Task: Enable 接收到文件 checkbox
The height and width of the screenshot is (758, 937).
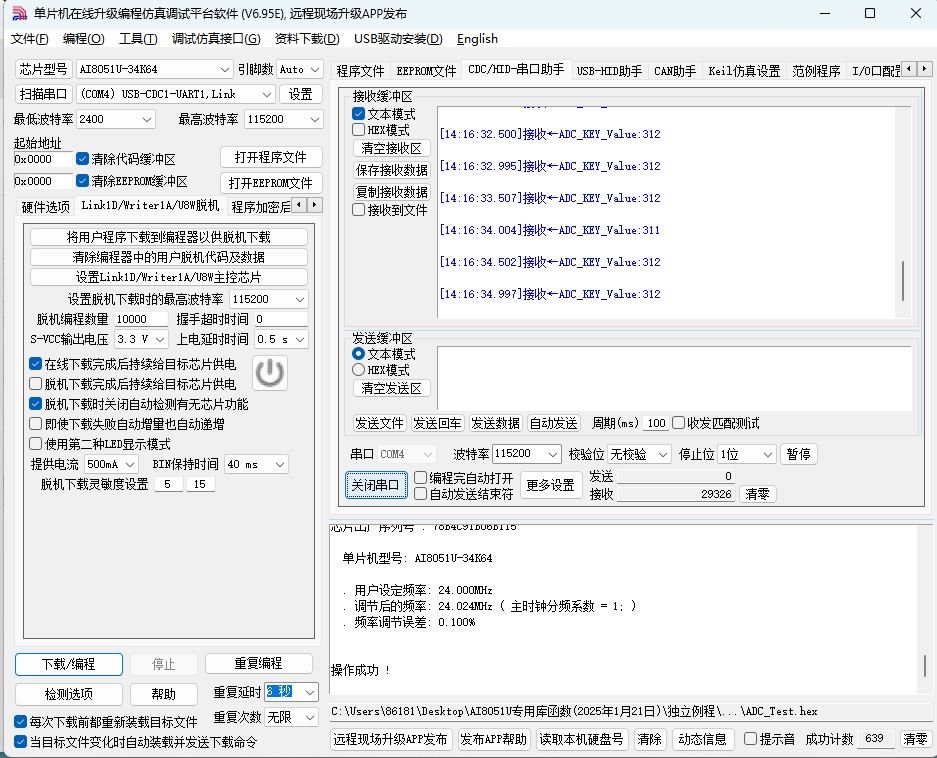Action: pyautogui.click(x=359, y=210)
